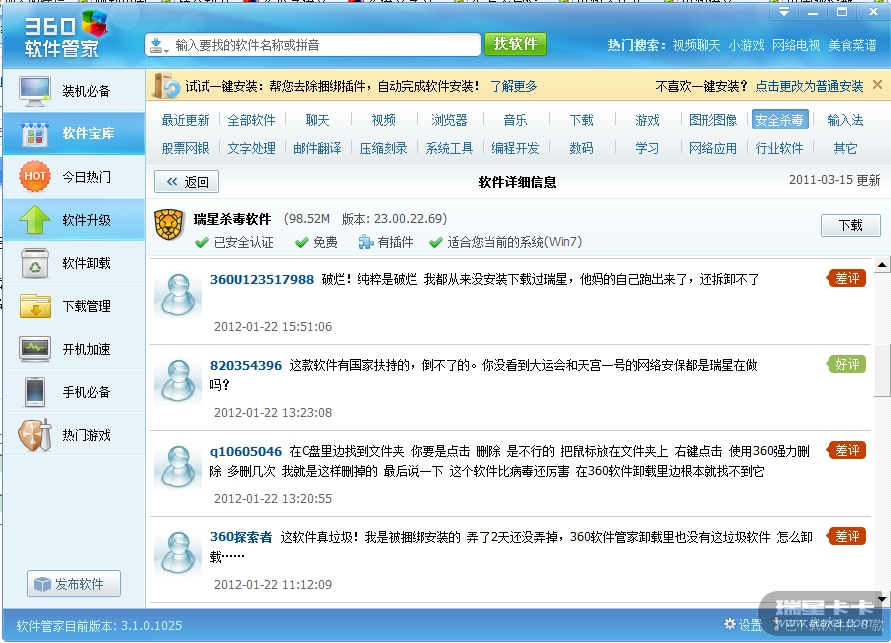Click the software search input field
Viewport: 891px width, 643px height.
(x=313, y=45)
